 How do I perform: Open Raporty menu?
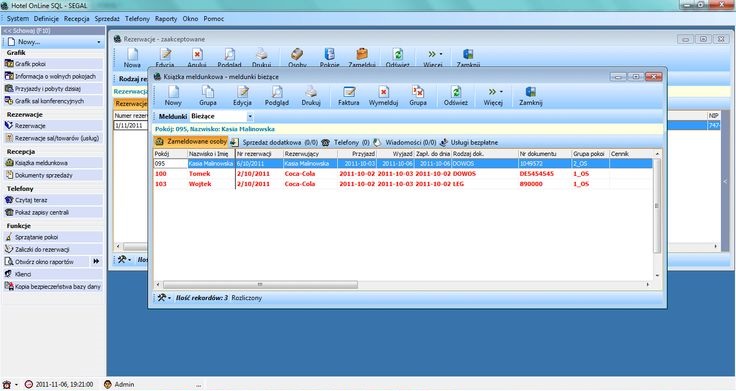[x=166, y=19]
